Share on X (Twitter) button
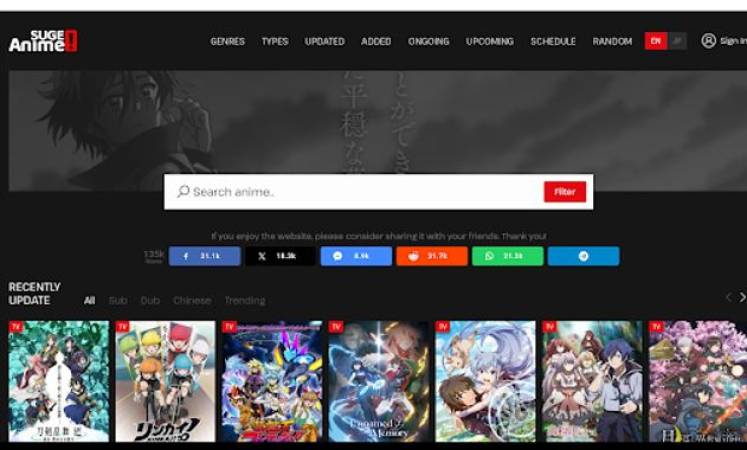The image size is (747, 450). coord(281,256)
